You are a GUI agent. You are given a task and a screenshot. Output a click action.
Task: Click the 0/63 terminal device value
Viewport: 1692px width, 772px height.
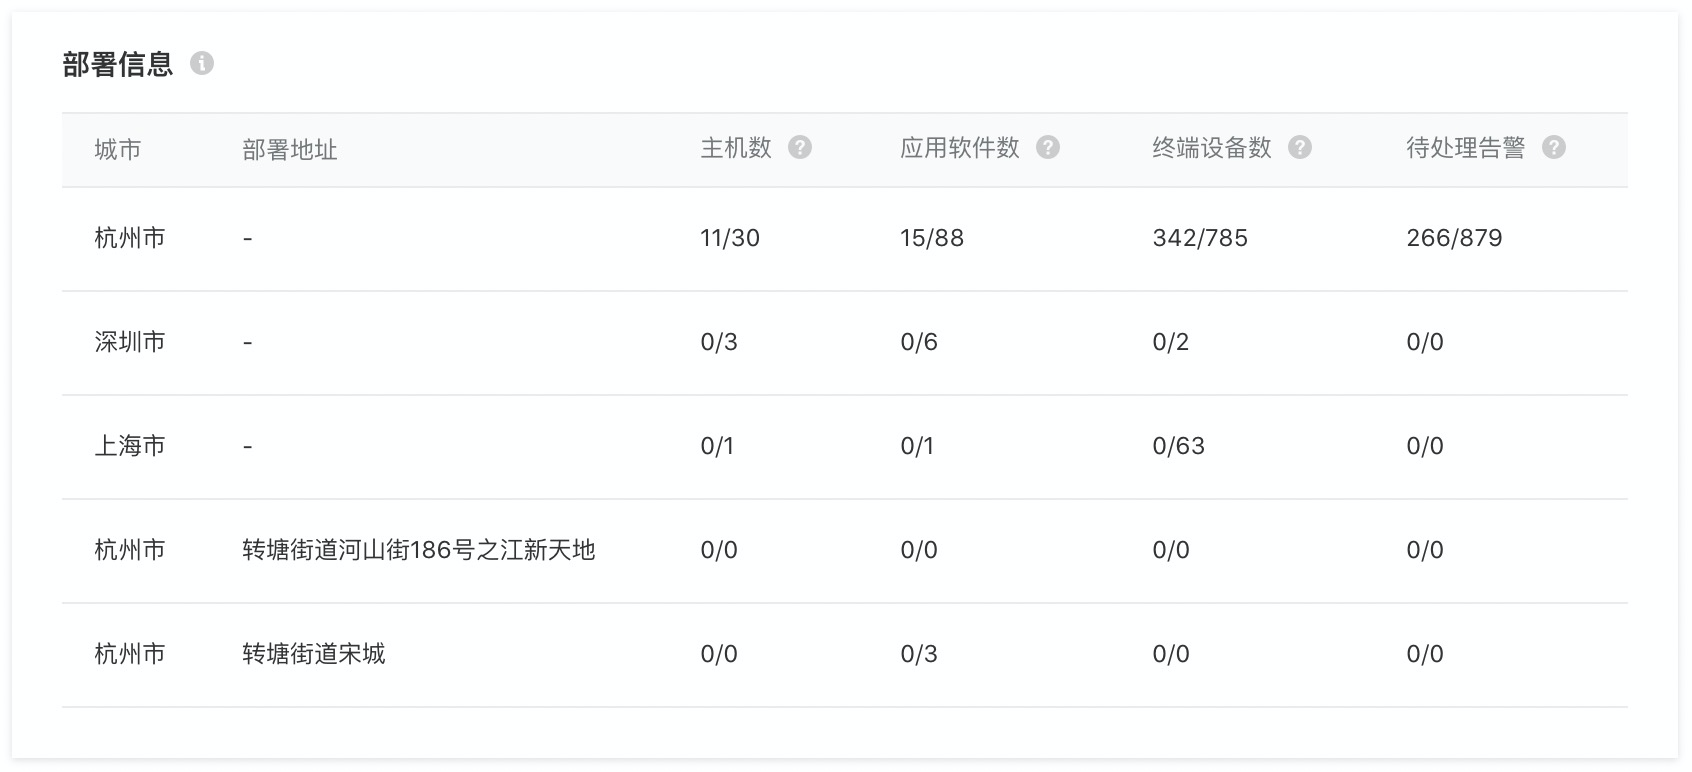pos(1179,446)
